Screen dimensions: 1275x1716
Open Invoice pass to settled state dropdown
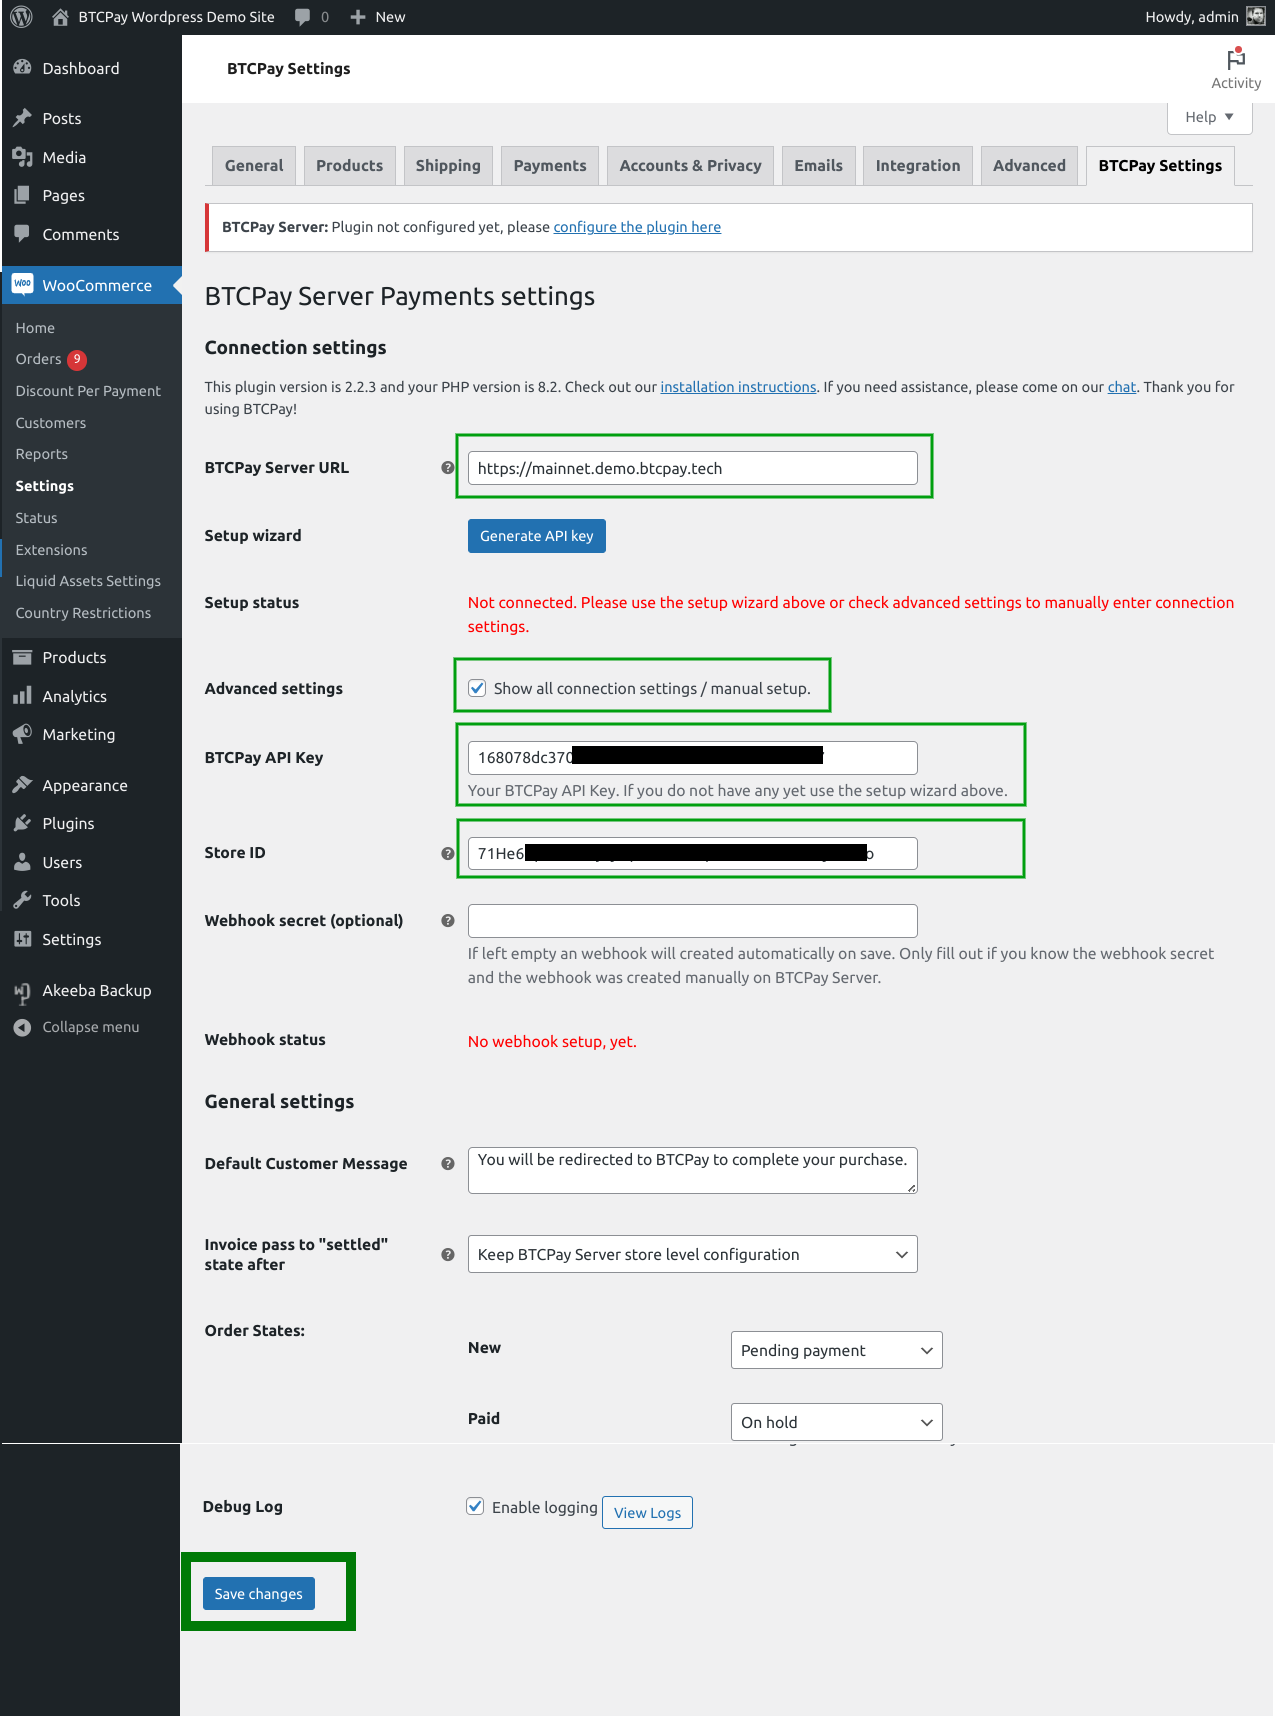[692, 1254]
